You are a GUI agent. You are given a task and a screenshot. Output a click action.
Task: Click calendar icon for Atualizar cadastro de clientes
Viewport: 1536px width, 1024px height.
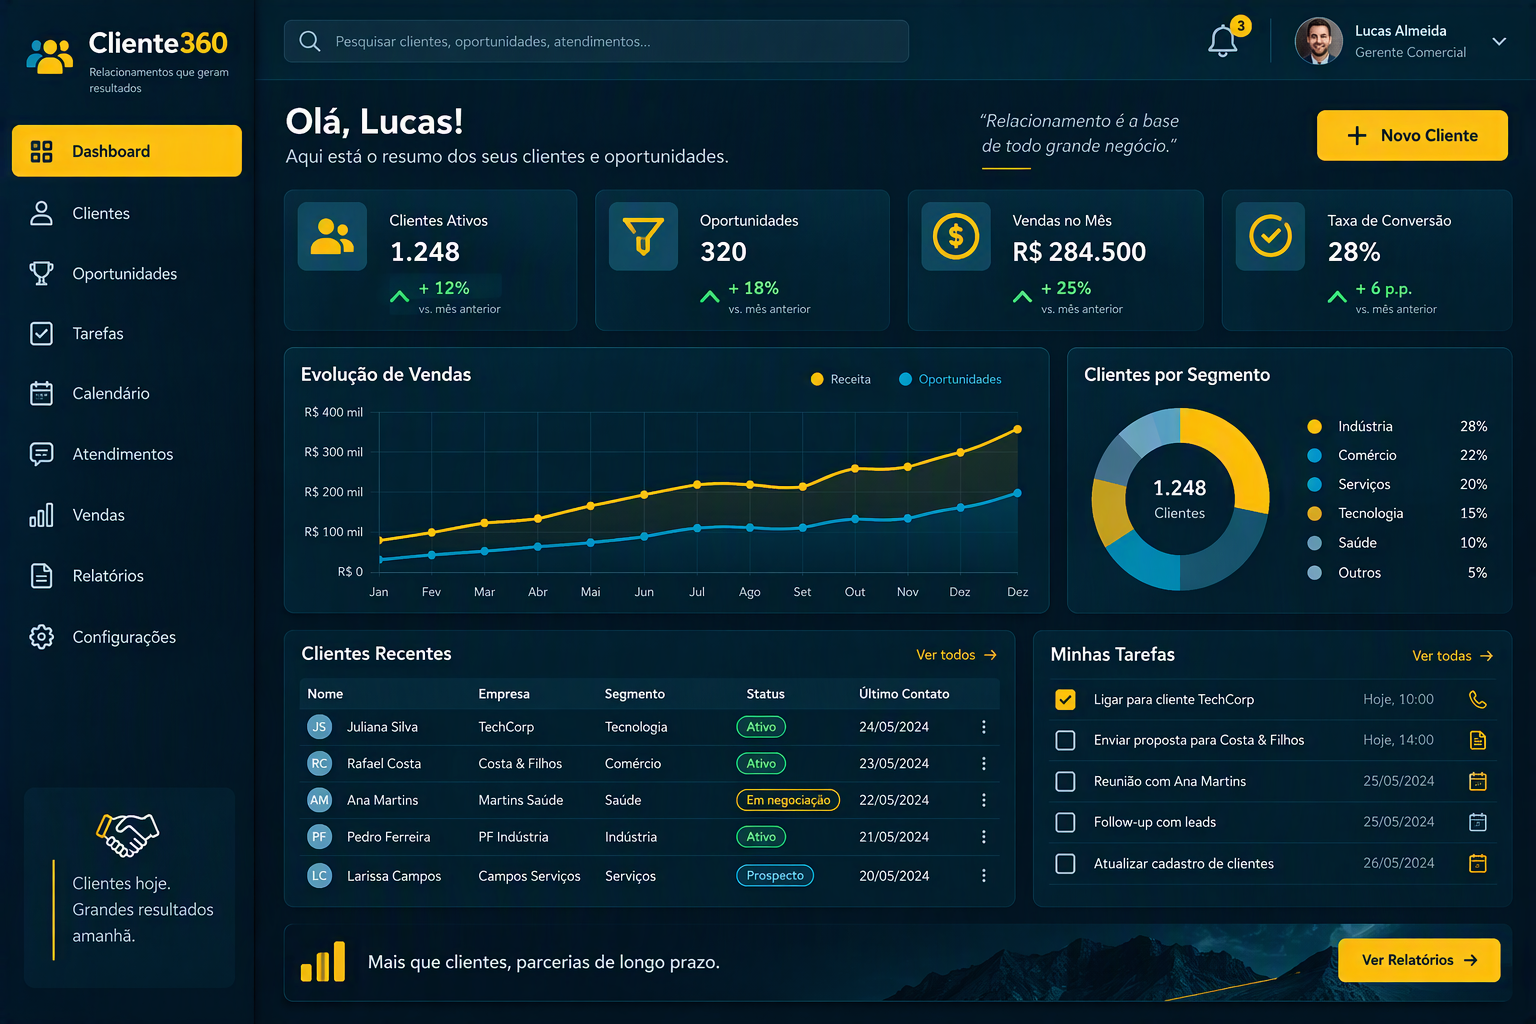click(1478, 863)
